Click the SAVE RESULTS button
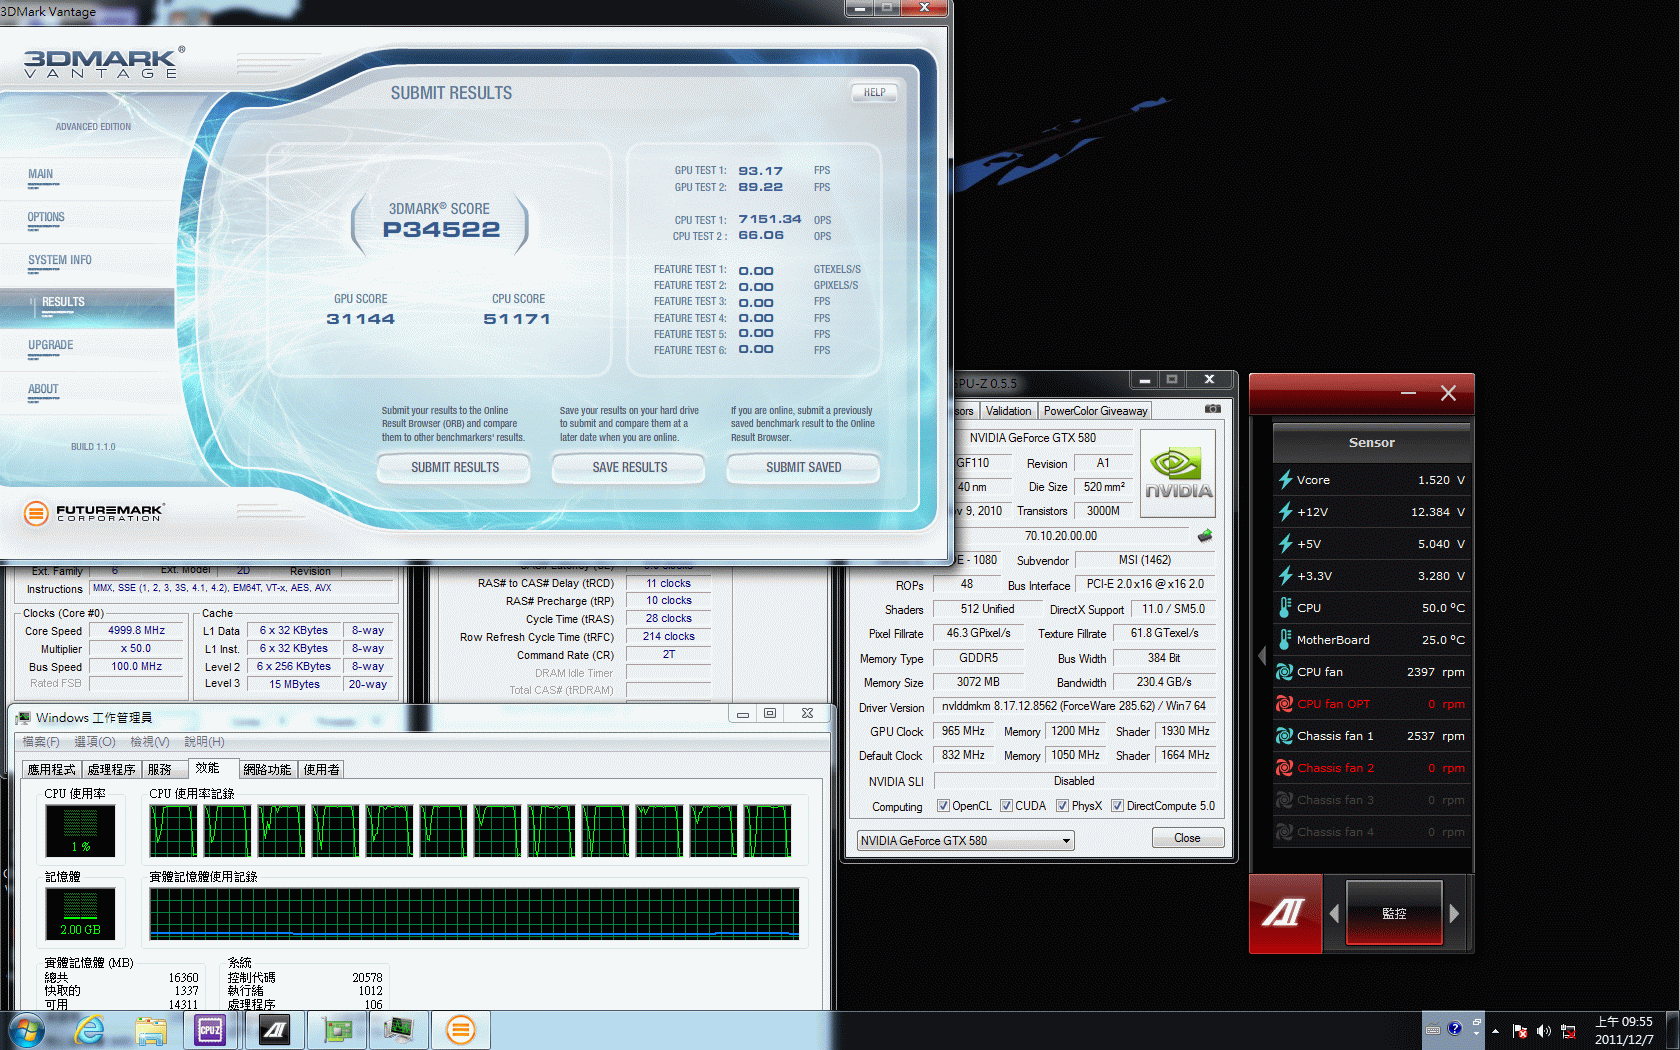Viewport: 1680px width, 1050px height. pos(629,467)
